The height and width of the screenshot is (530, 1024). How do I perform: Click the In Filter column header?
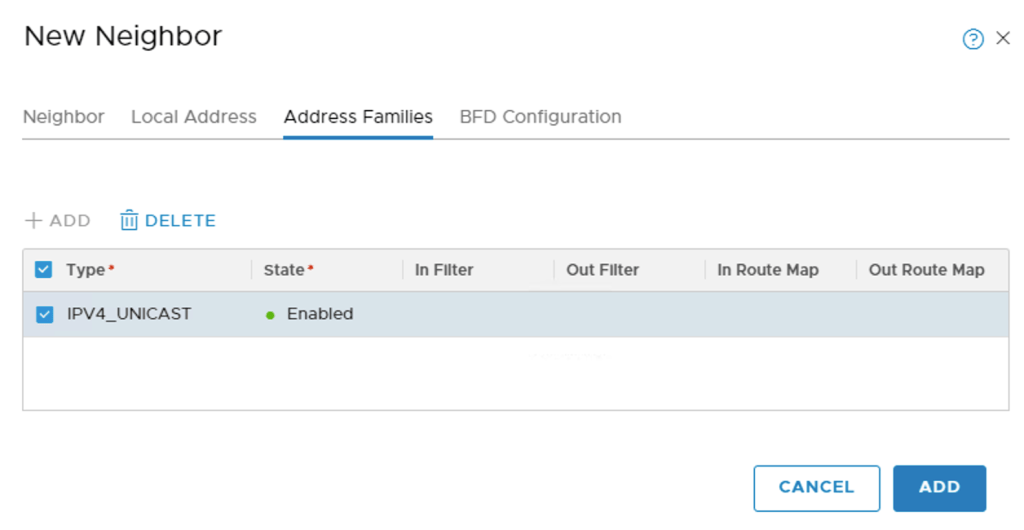pos(444,270)
